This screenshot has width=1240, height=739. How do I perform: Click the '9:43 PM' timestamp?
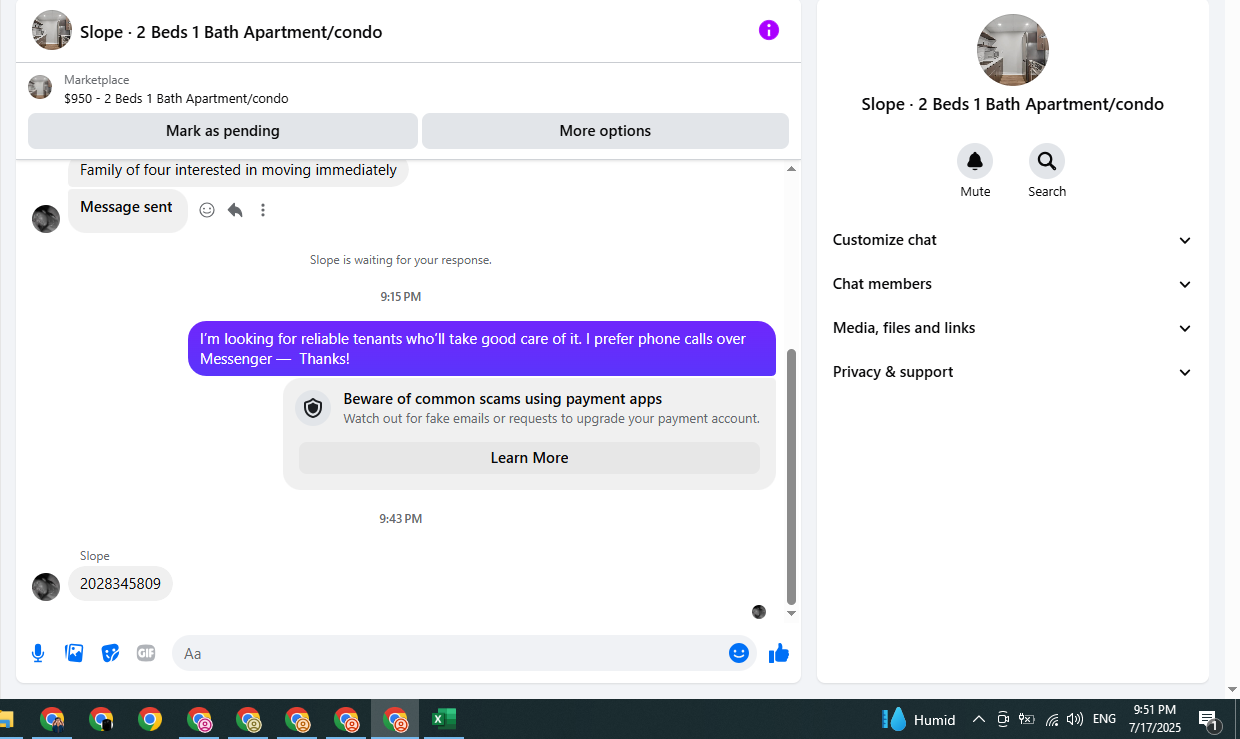pyautogui.click(x=401, y=519)
